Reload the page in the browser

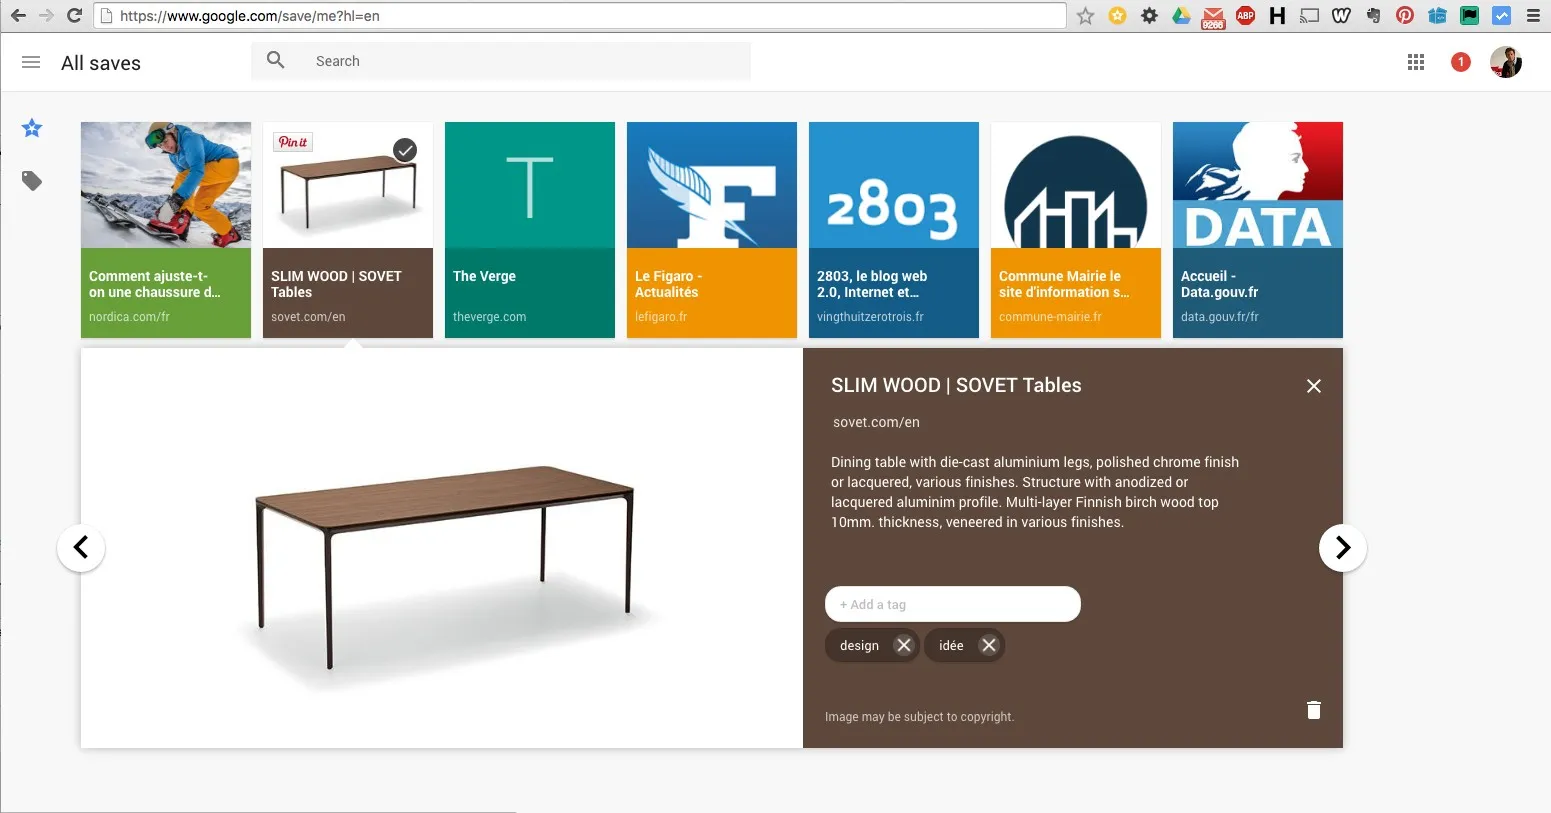(x=74, y=15)
